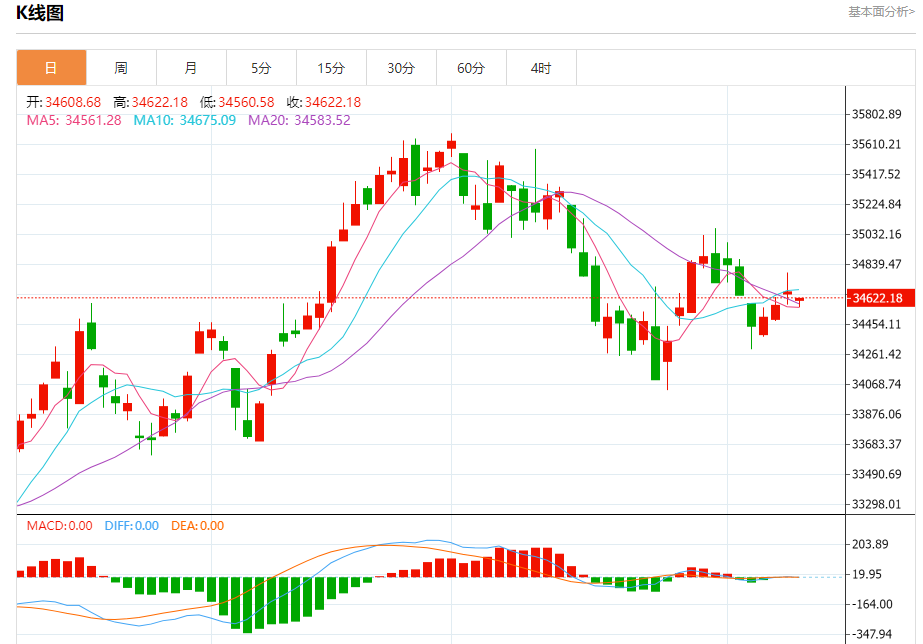Click the -164.00 MACD axis label

pos(872,605)
